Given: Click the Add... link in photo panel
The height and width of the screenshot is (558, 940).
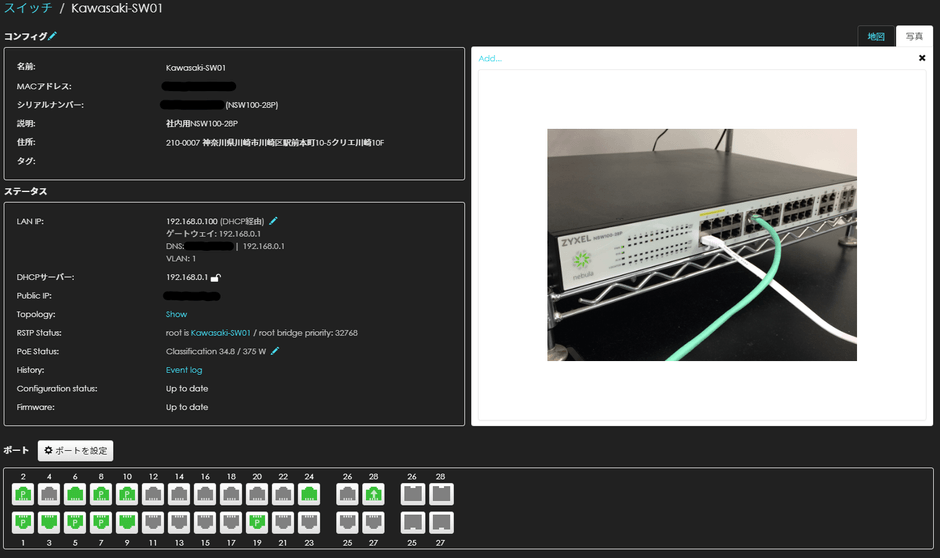Looking at the screenshot, I should coord(490,58).
